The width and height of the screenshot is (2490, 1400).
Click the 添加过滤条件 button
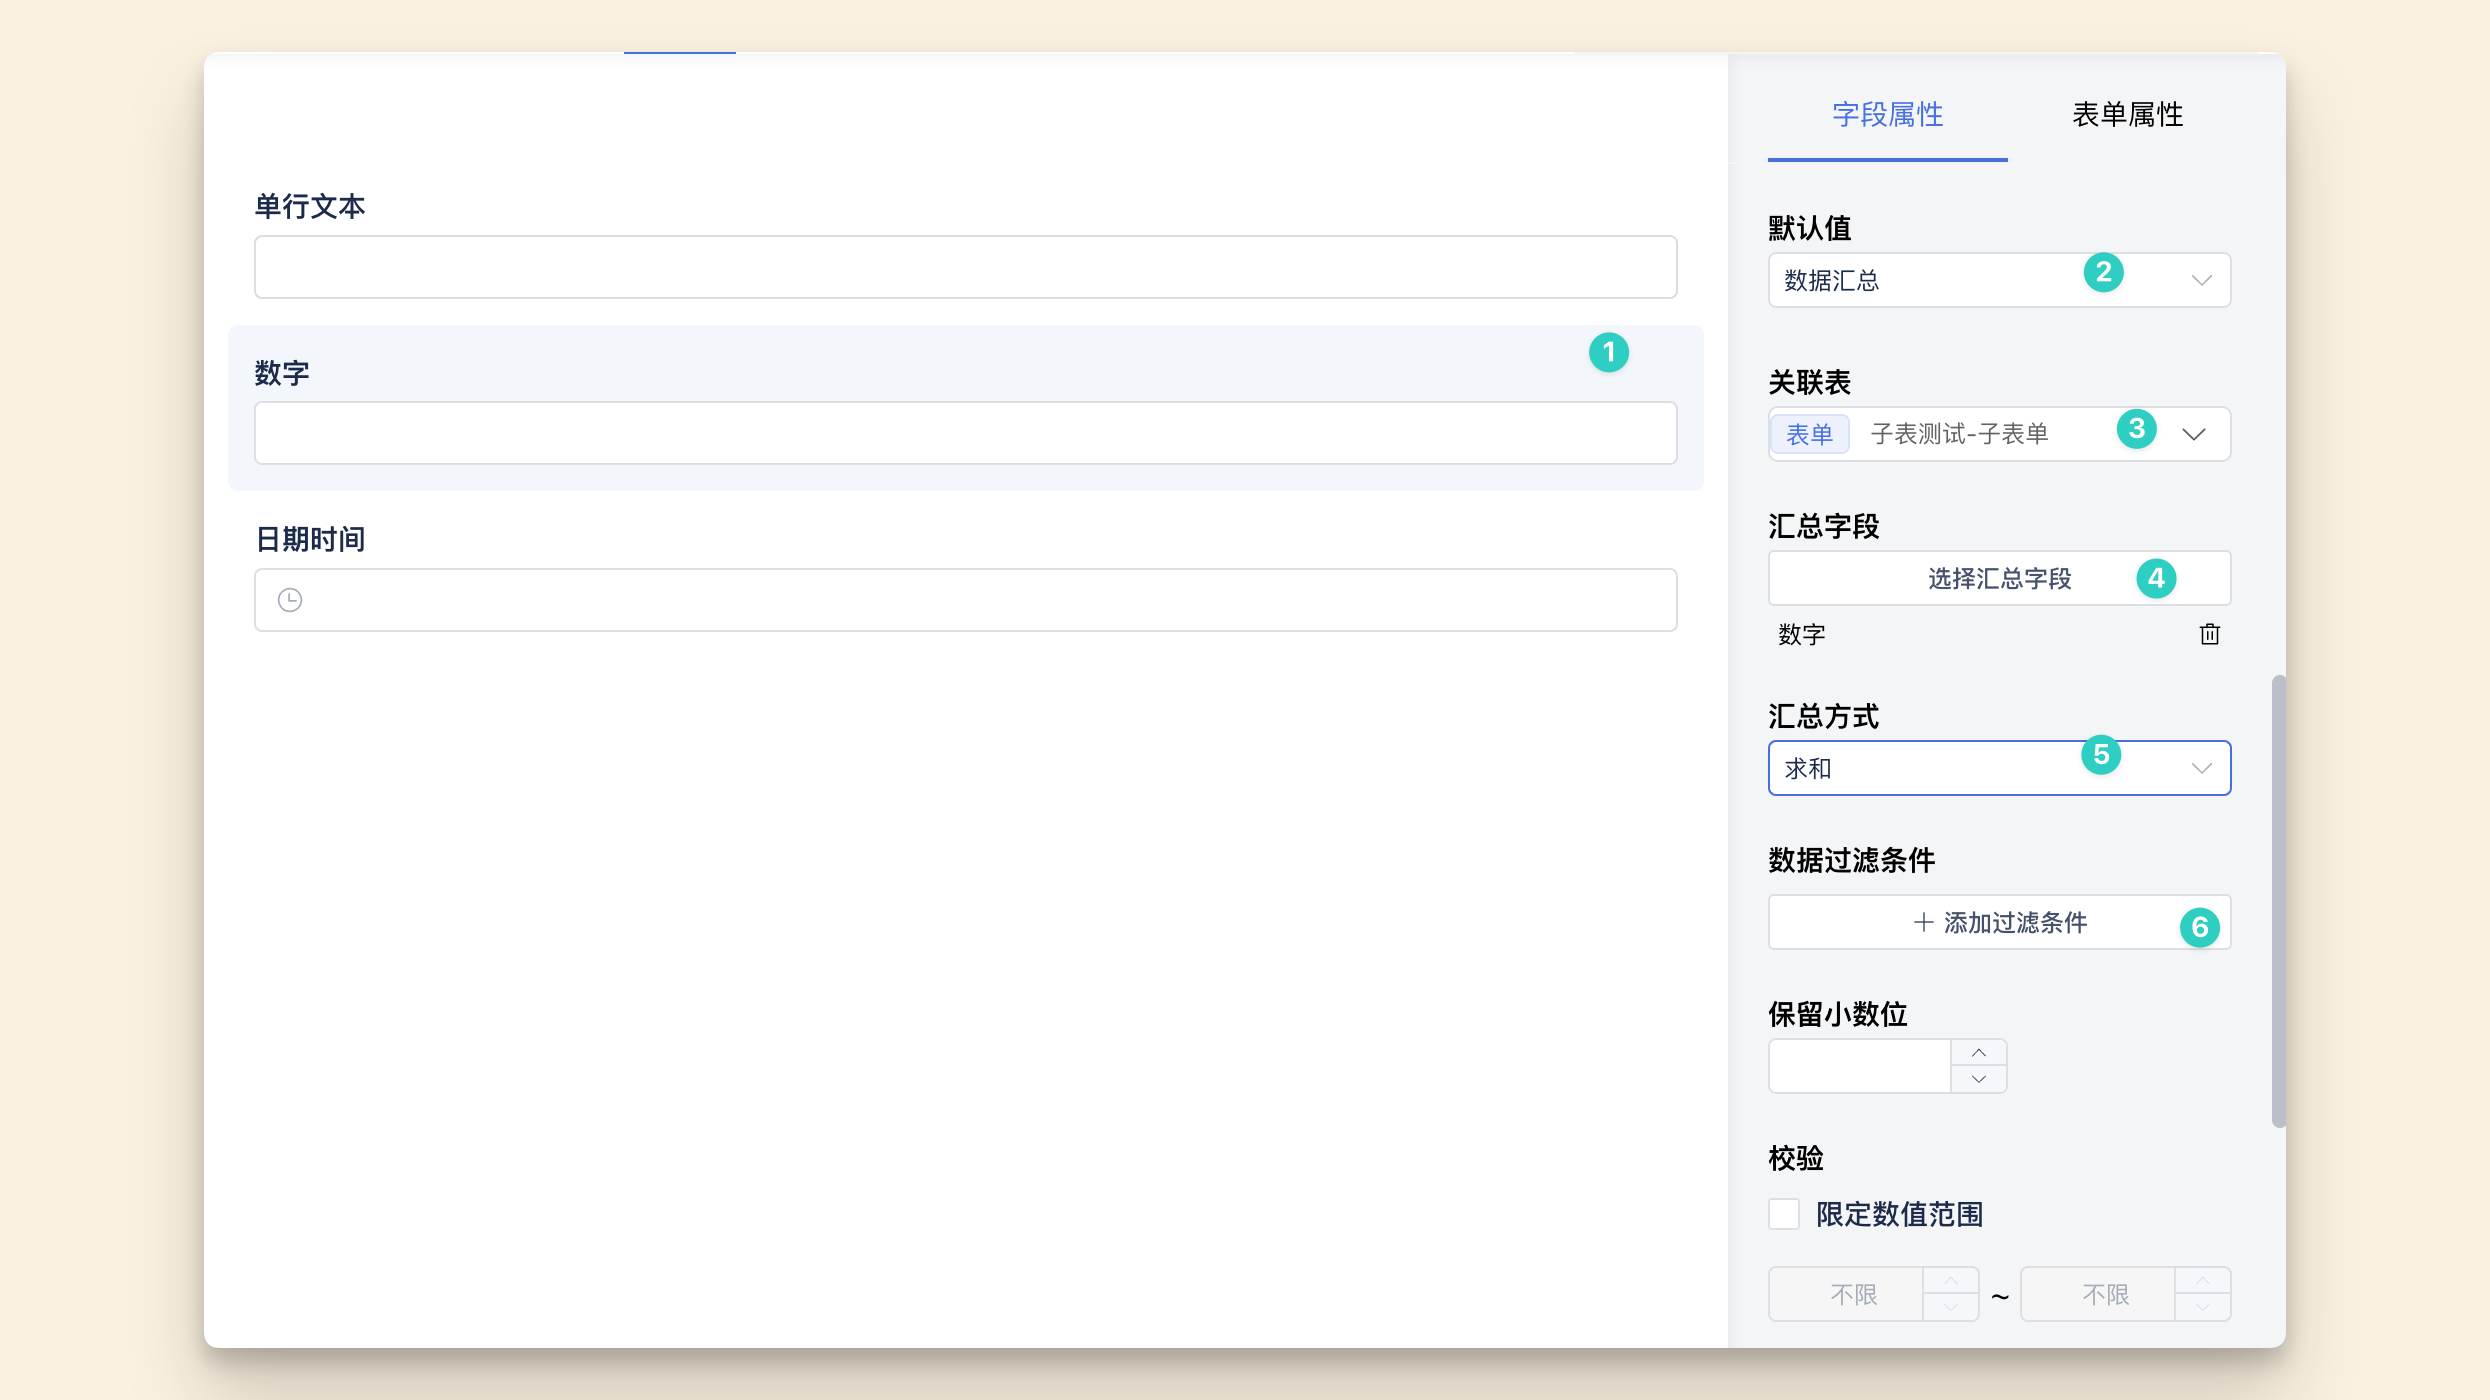point(1998,922)
